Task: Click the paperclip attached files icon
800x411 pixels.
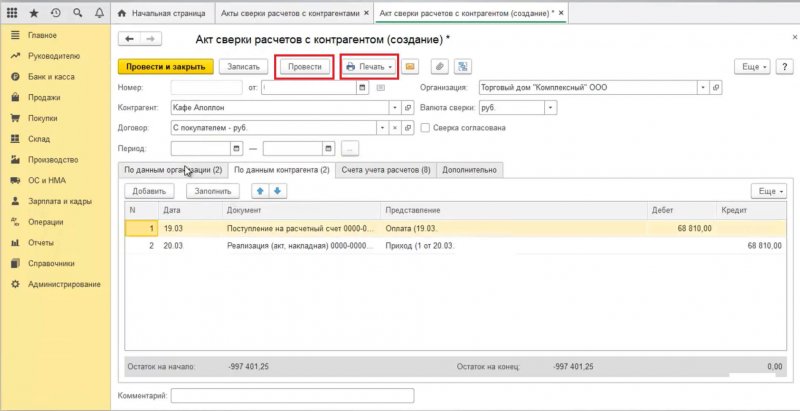Action: point(438,66)
